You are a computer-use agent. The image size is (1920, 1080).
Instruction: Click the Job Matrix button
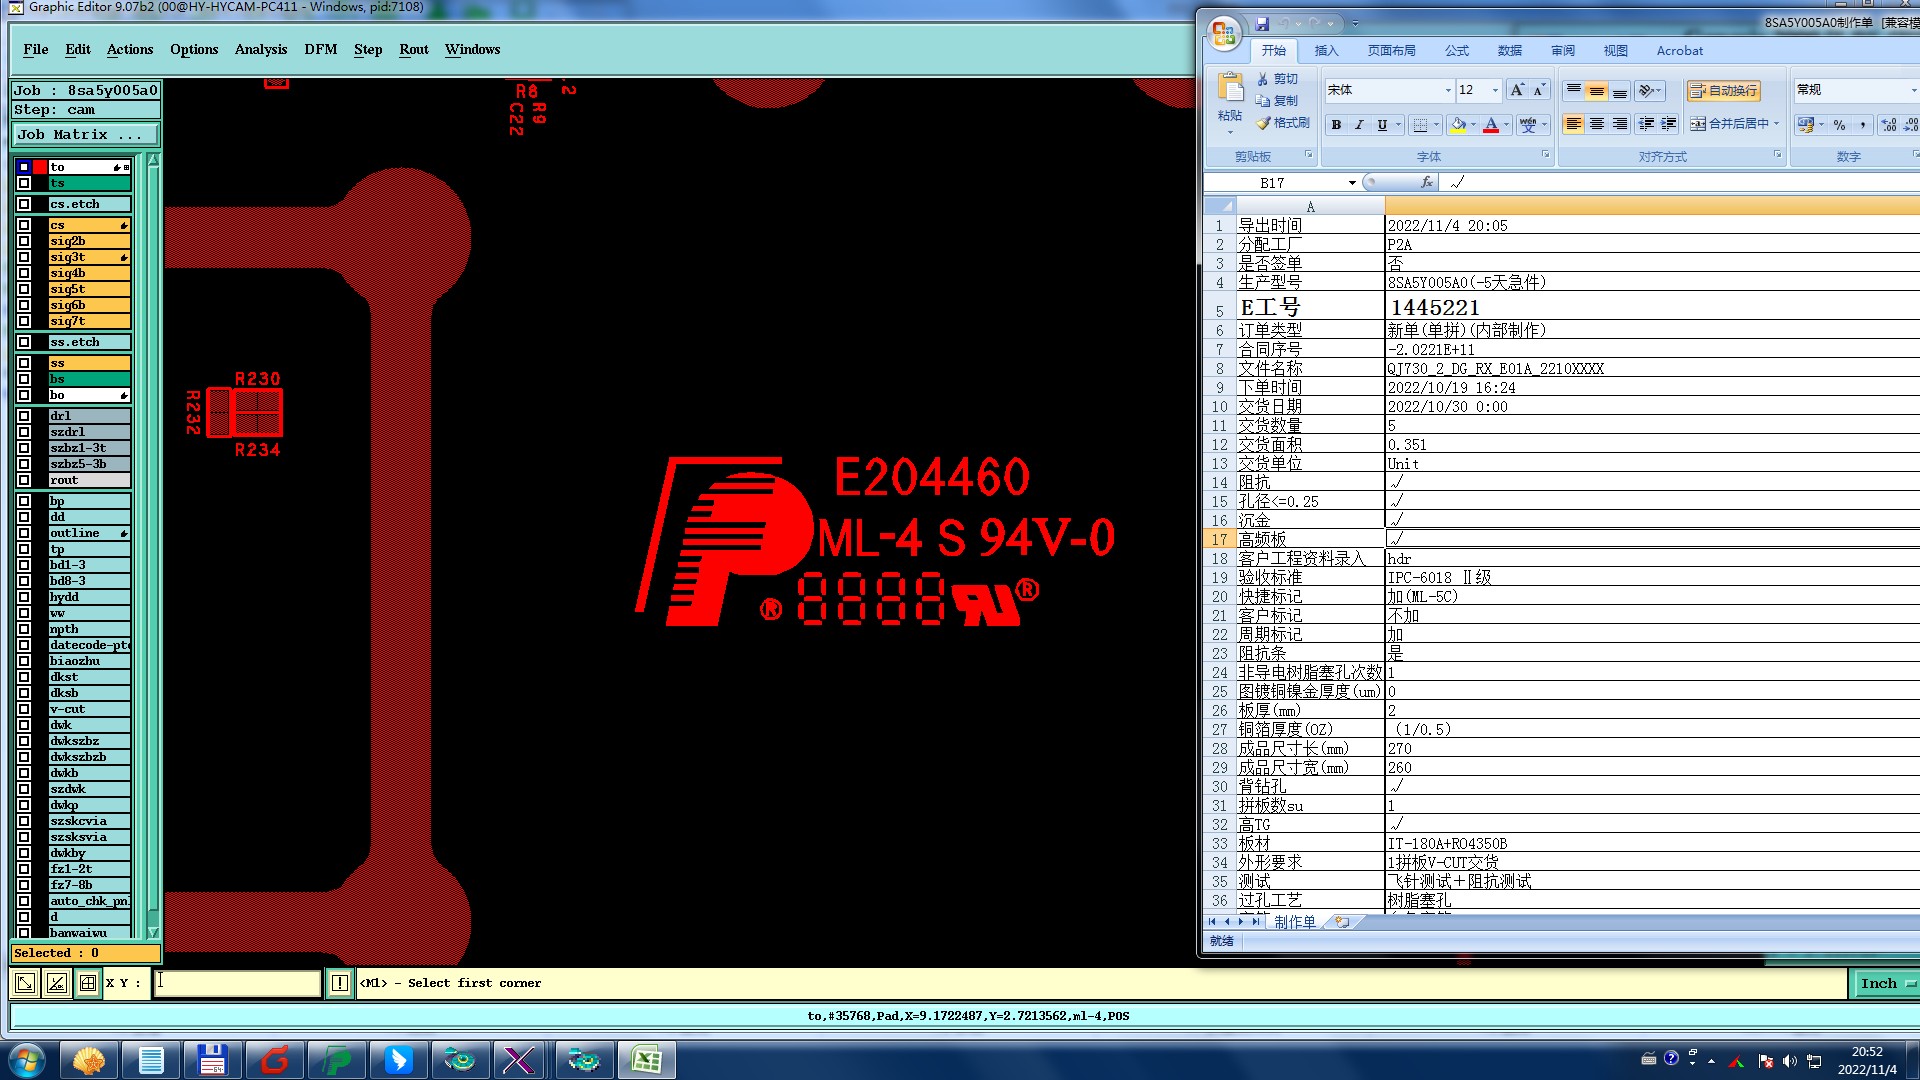pos(84,134)
